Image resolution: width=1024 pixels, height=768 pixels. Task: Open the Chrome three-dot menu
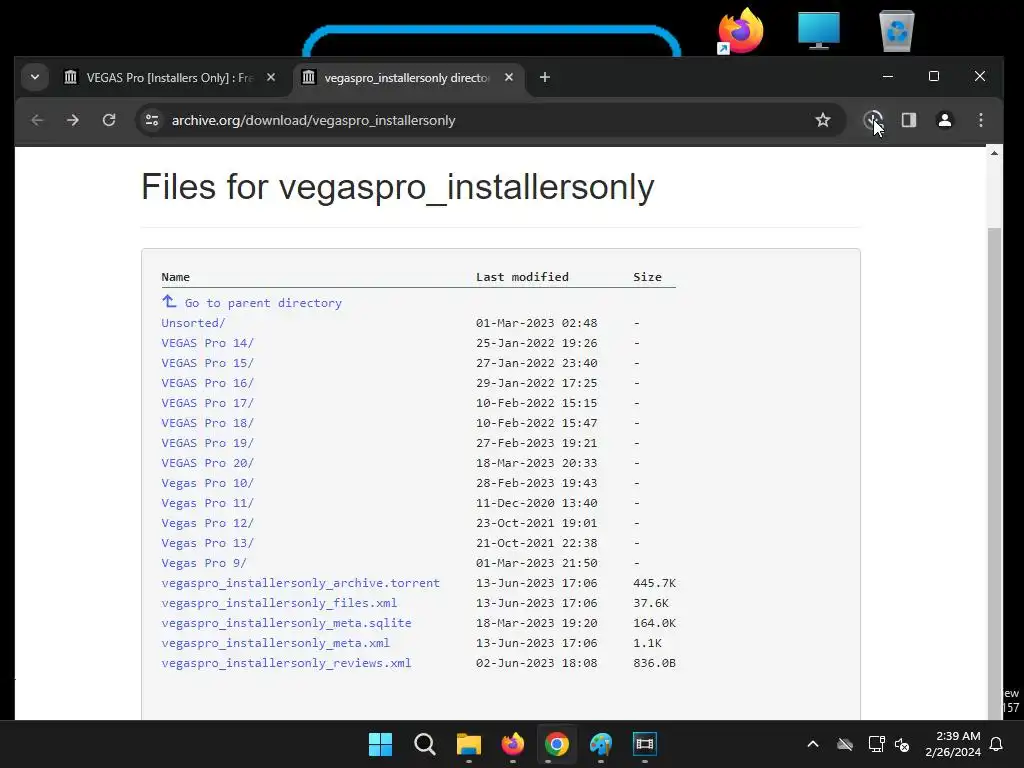[x=981, y=120]
